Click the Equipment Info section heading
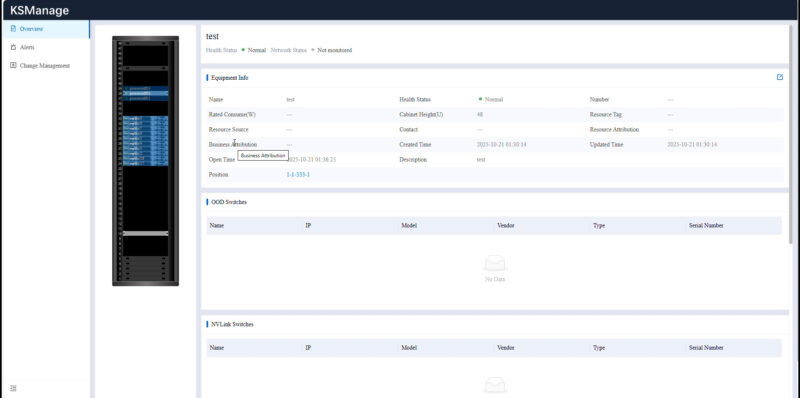Image resolution: width=800 pixels, height=398 pixels. click(x=230, y=78)
